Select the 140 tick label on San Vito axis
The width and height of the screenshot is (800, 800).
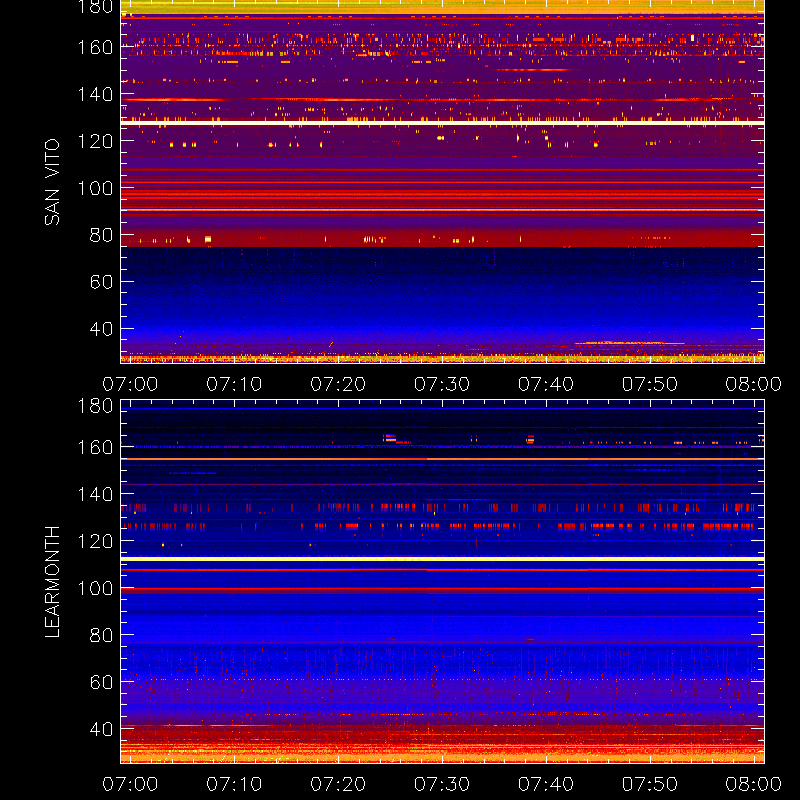pyautogui.click(x=95, y=94)
